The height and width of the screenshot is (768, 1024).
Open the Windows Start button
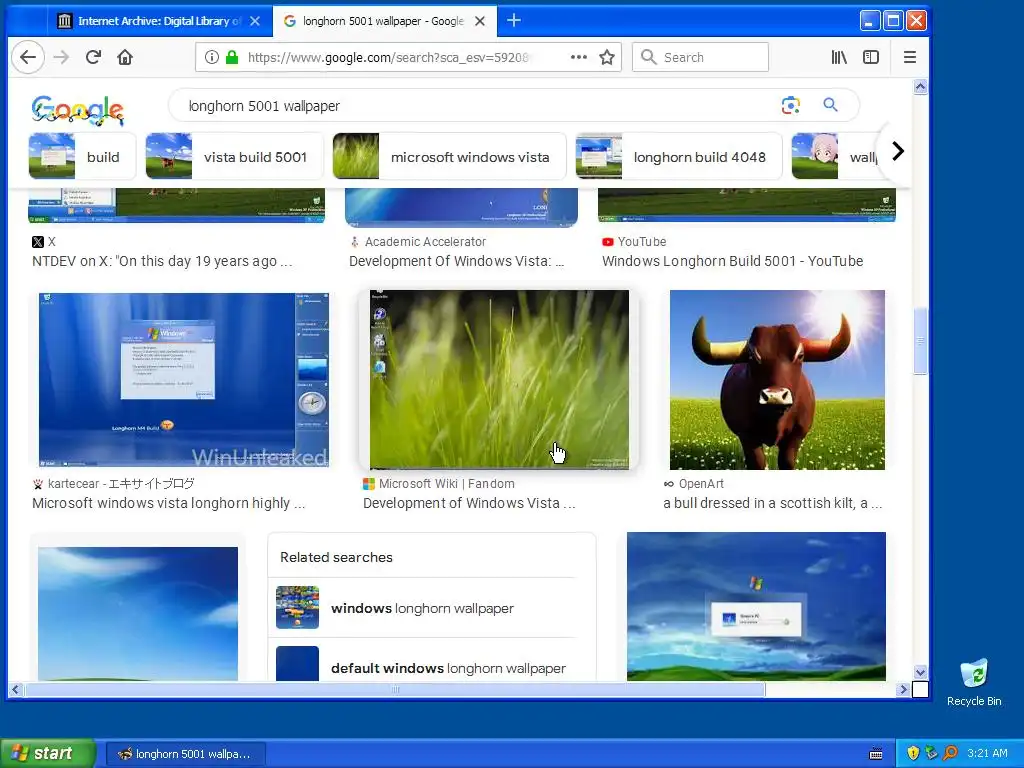47,754
